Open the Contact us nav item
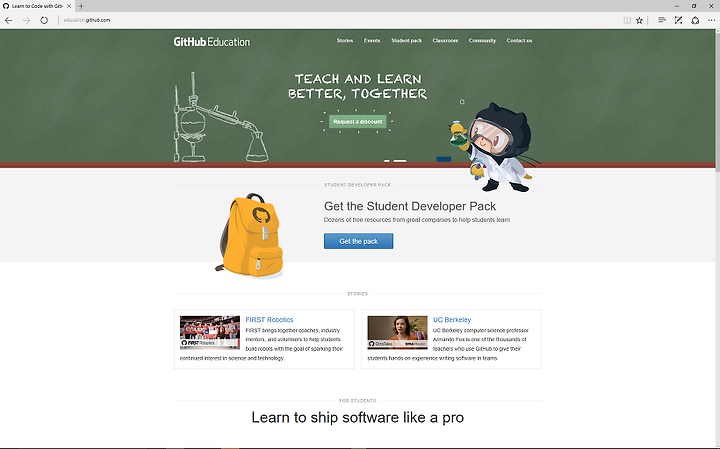This screenshot has width=720, height=449. (x=519, y=40)
